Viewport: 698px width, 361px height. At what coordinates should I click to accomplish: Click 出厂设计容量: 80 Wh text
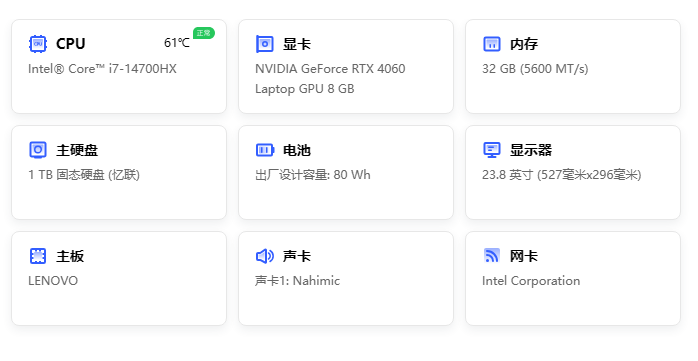click(x=312, y=174)
